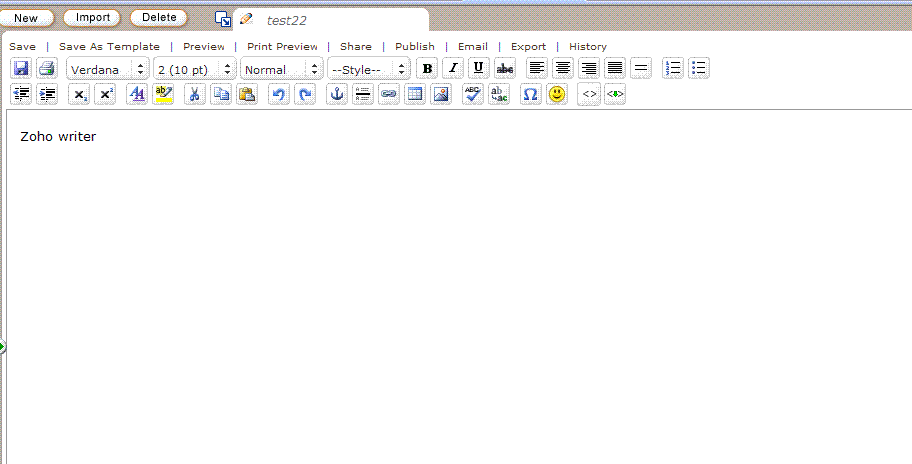Decrease indent with outdent icon
912x464 pixels.
(21, 94)
